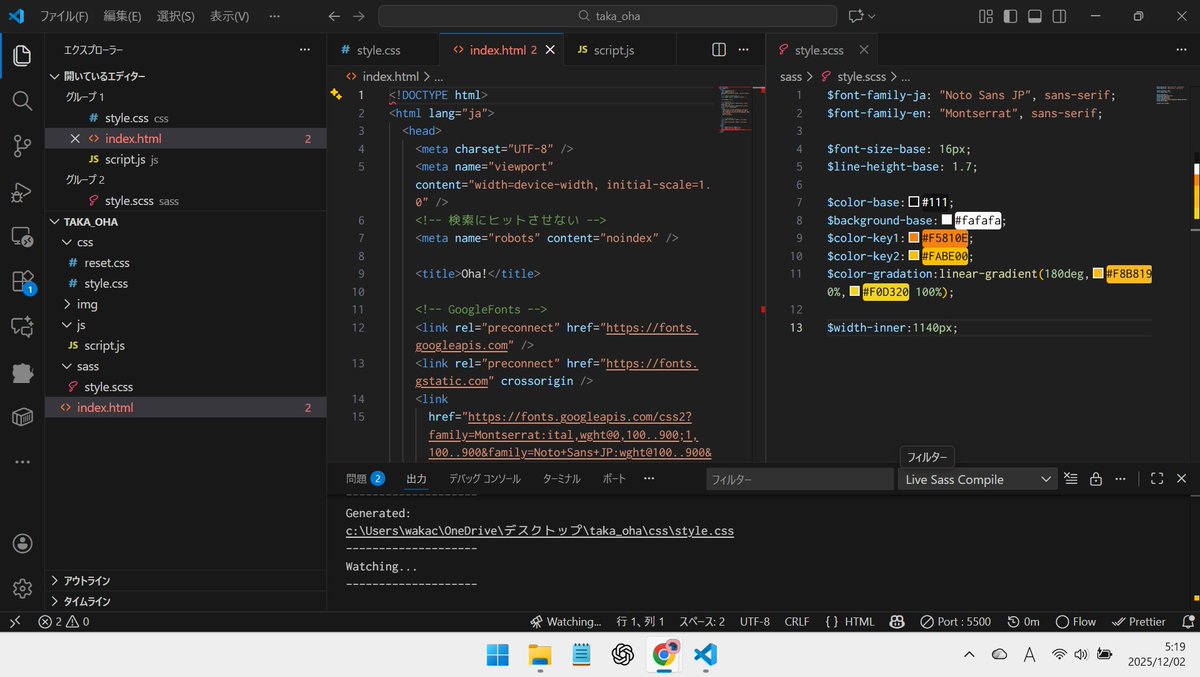Screen dimensions: 1200x677
Task: Open the ファイル(F) menu
Action: (x=64, y=16)
